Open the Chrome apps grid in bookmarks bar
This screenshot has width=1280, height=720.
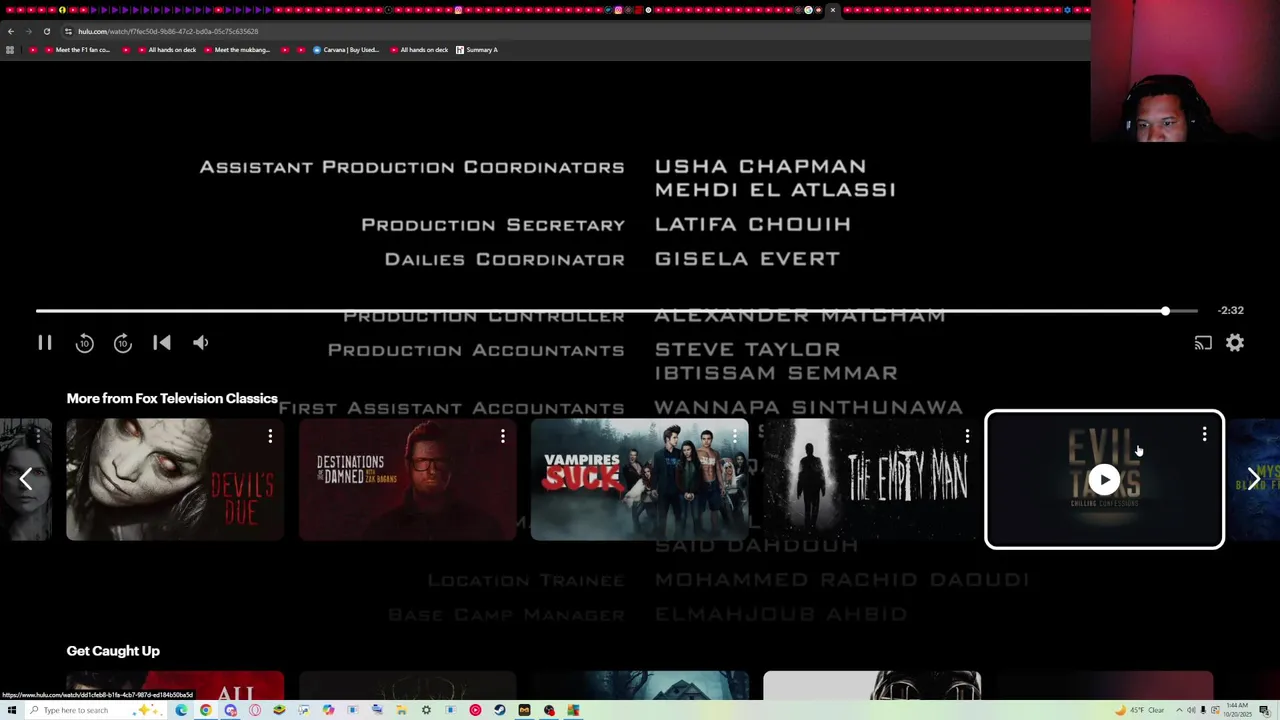coord(10,50)
